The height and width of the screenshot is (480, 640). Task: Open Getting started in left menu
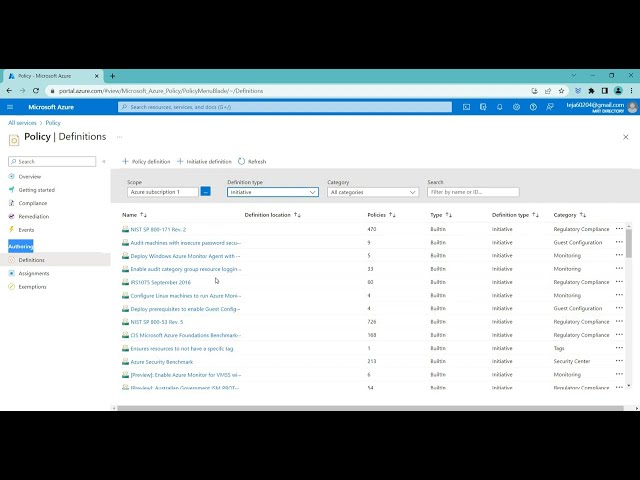tap(36, 190)
